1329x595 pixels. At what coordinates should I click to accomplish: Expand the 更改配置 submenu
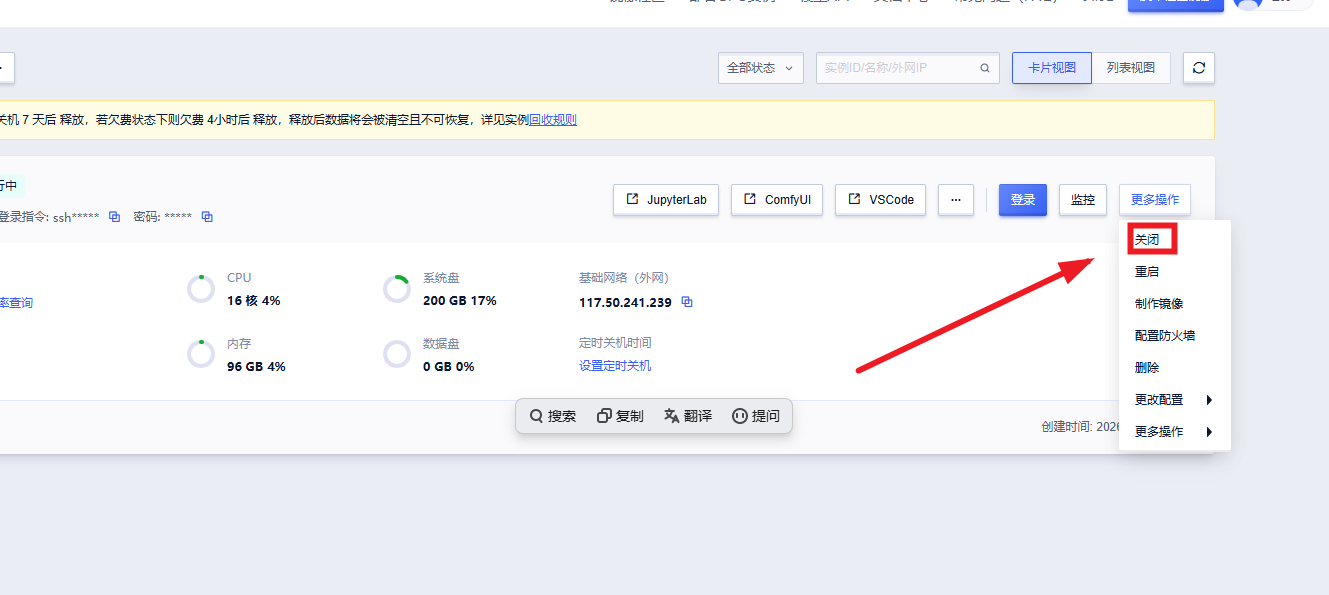coord(1174,400)
